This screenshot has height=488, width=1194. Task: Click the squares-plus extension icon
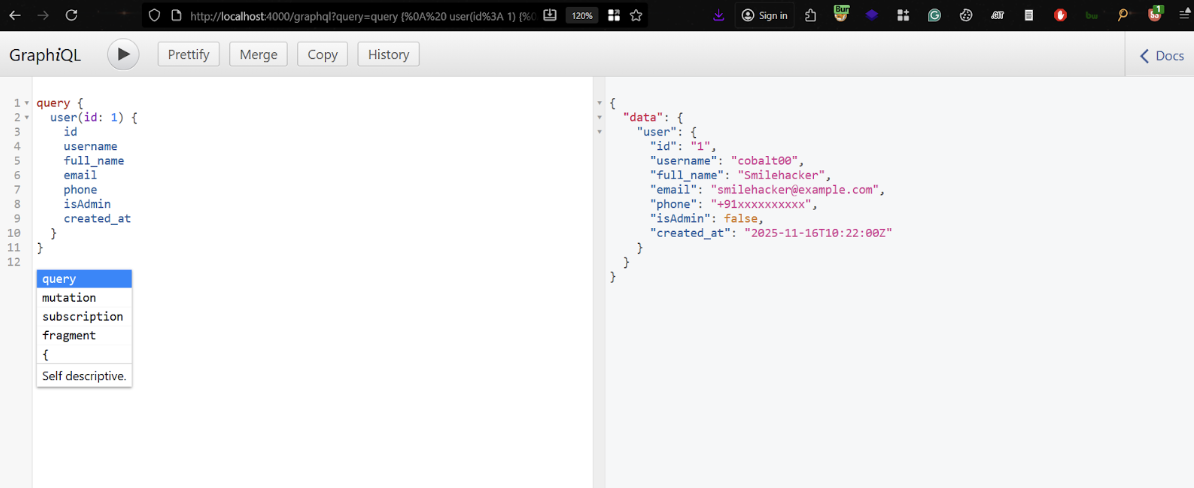(903, 15)
